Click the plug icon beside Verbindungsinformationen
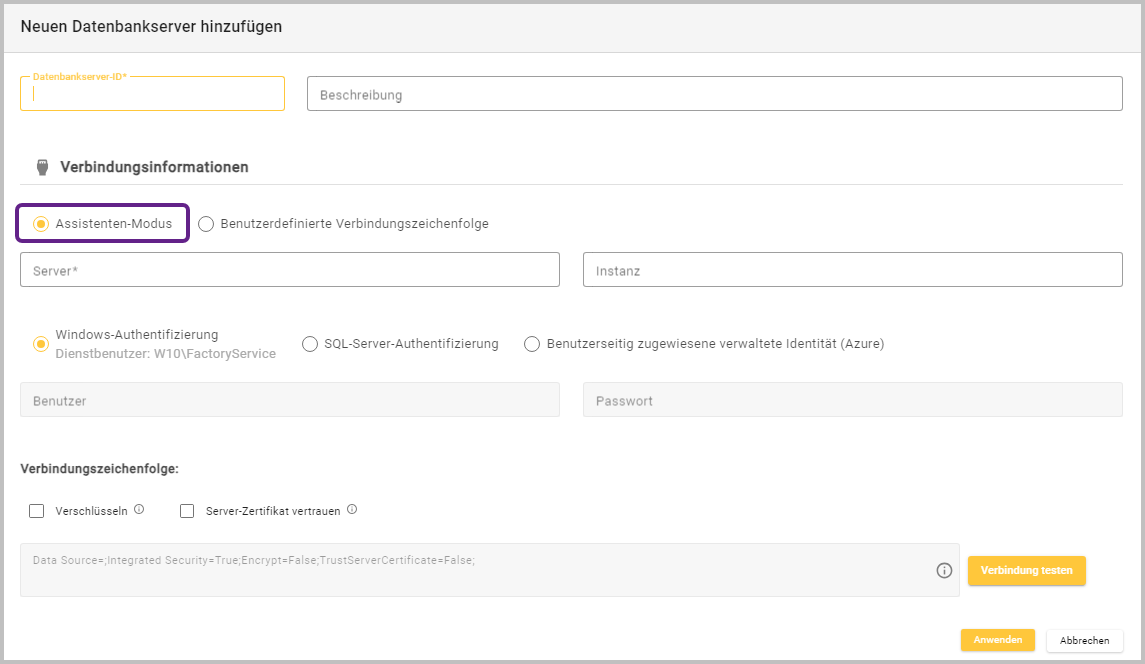This screenshot has height=664, width=1145. pos(42,167)
